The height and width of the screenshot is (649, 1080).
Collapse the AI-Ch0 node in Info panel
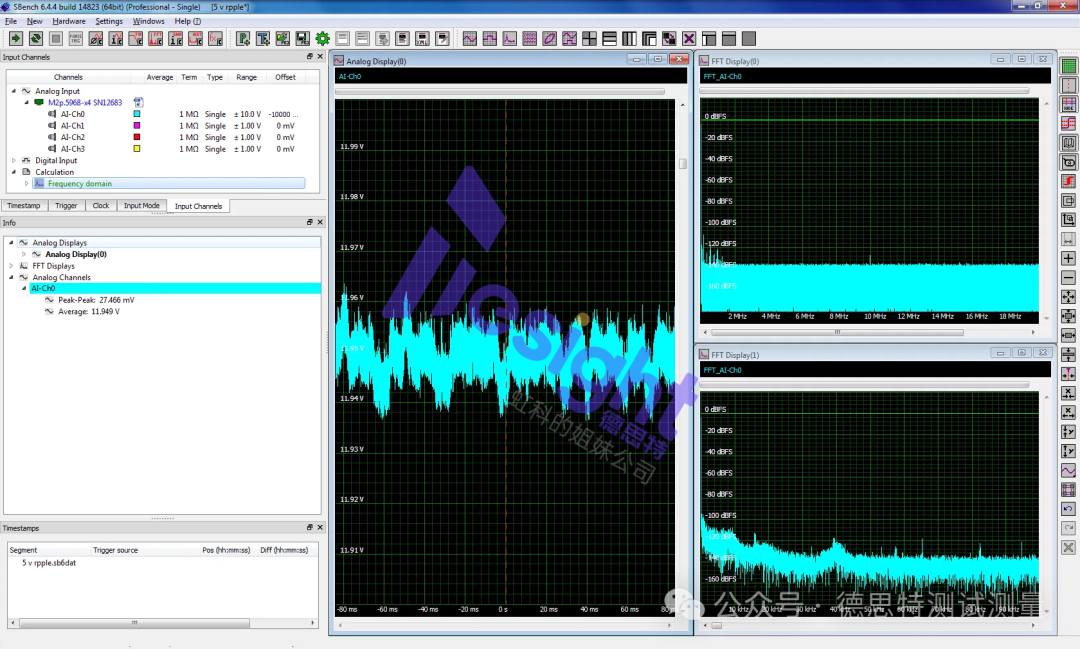(x=24, y=289)
